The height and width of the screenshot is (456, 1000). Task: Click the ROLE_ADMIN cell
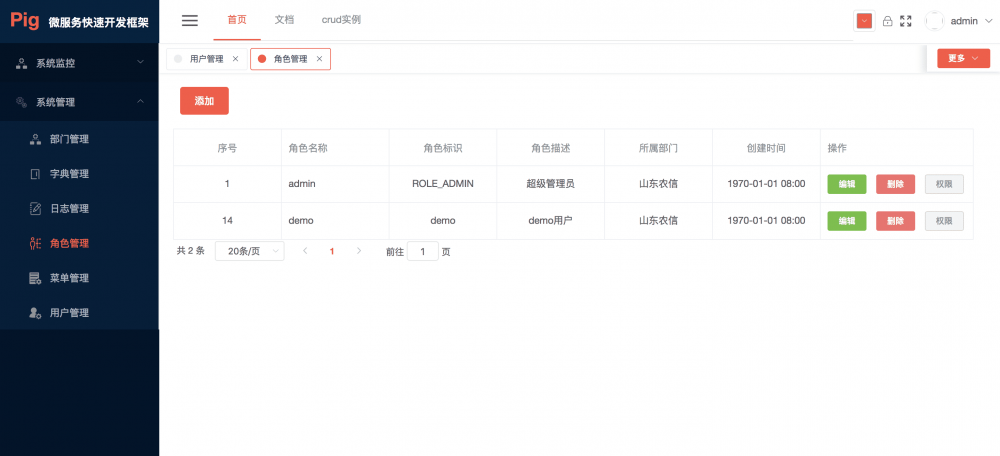coord(443,184)
